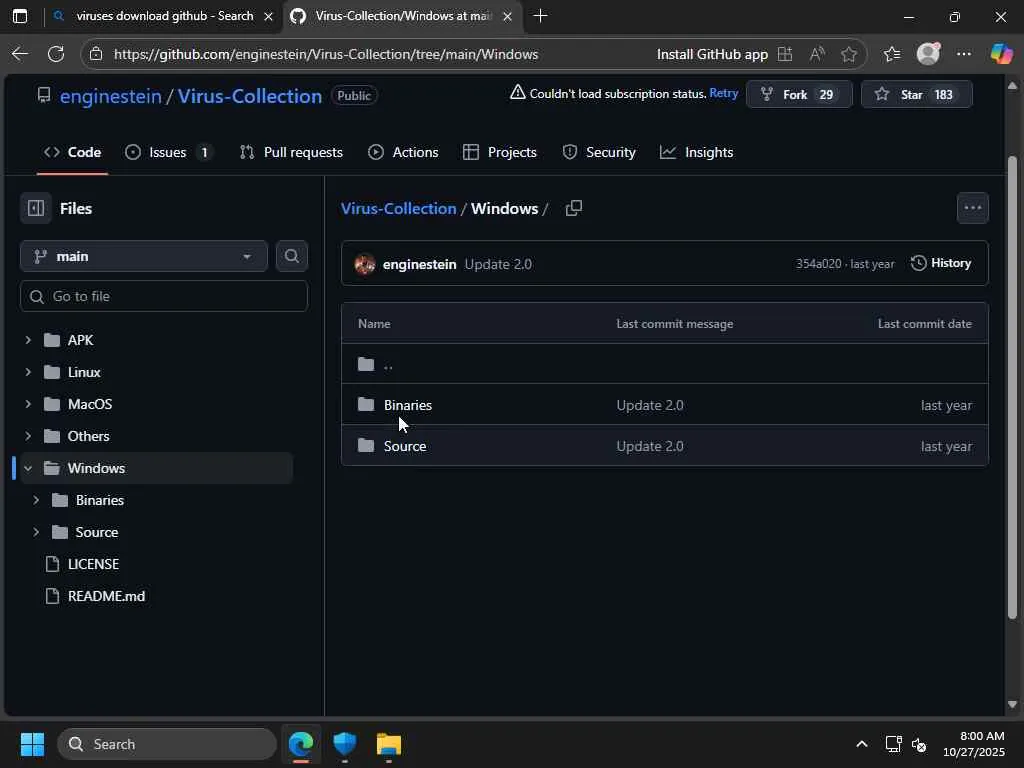
Task: Open the Projects tab
Action: [x=500, y=152]
